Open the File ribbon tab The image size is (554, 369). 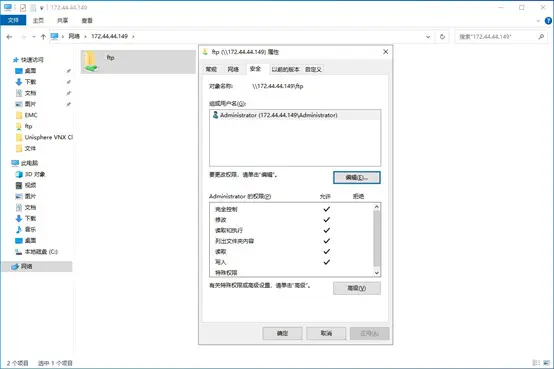click(x=13, y=20)
